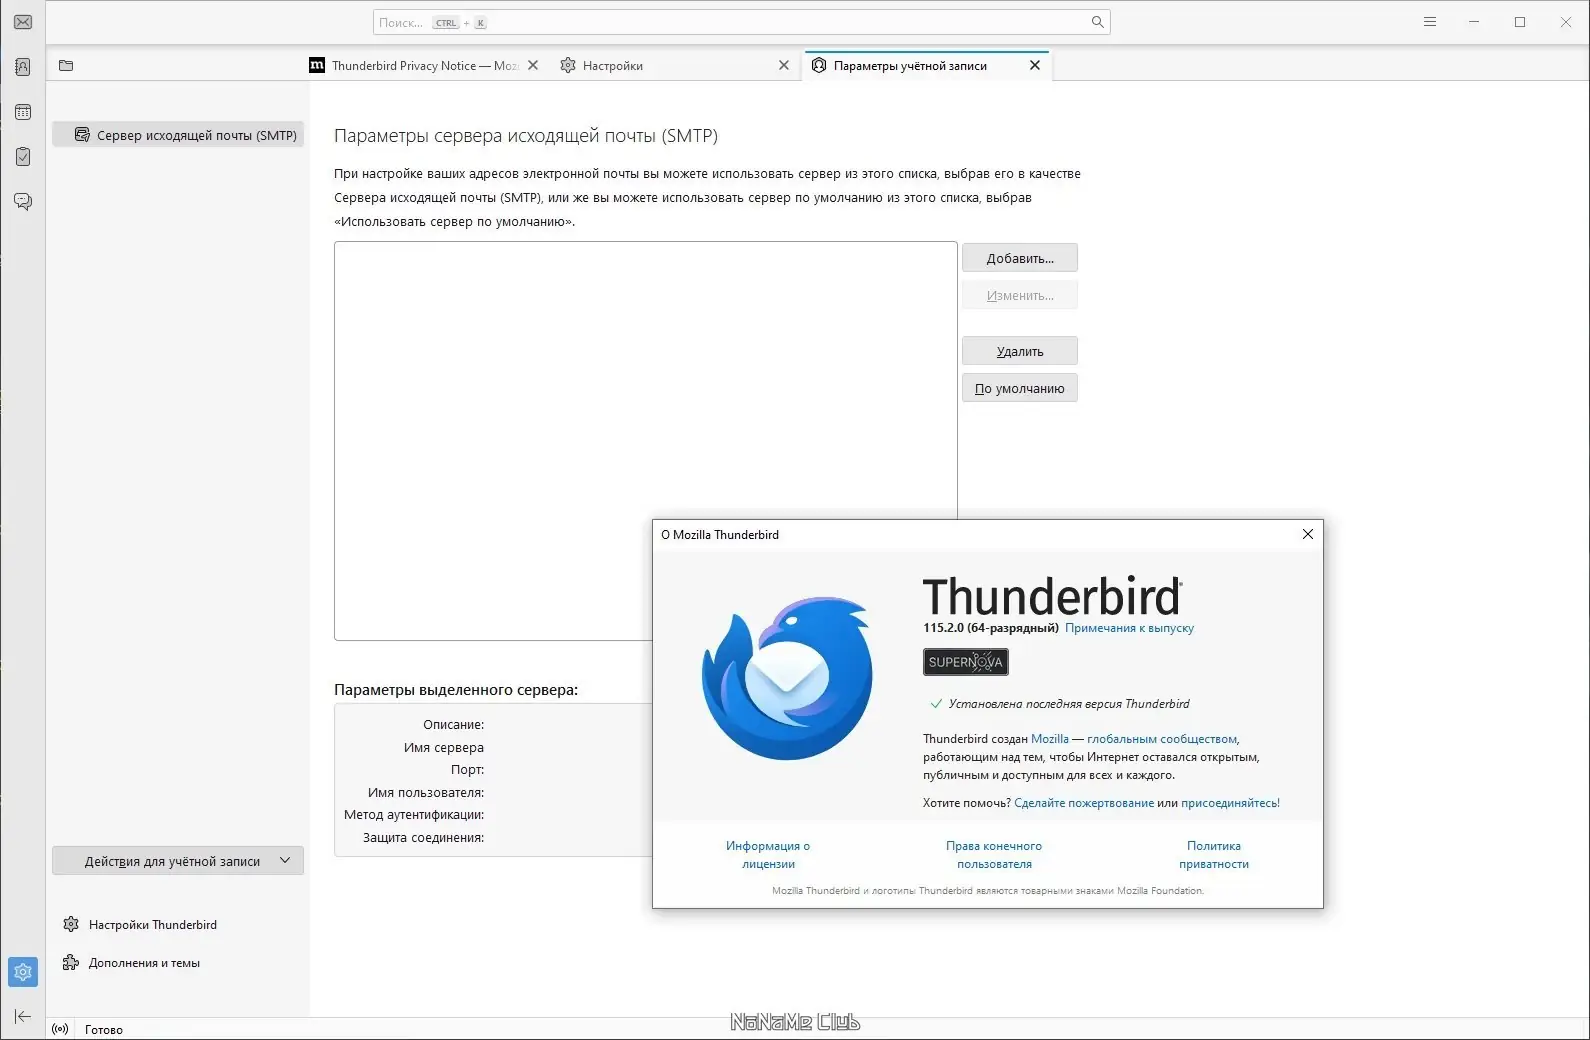The image size is (1590, 1040).
Task: Open Примечания к выпуску link
Action: point(1129,628)
